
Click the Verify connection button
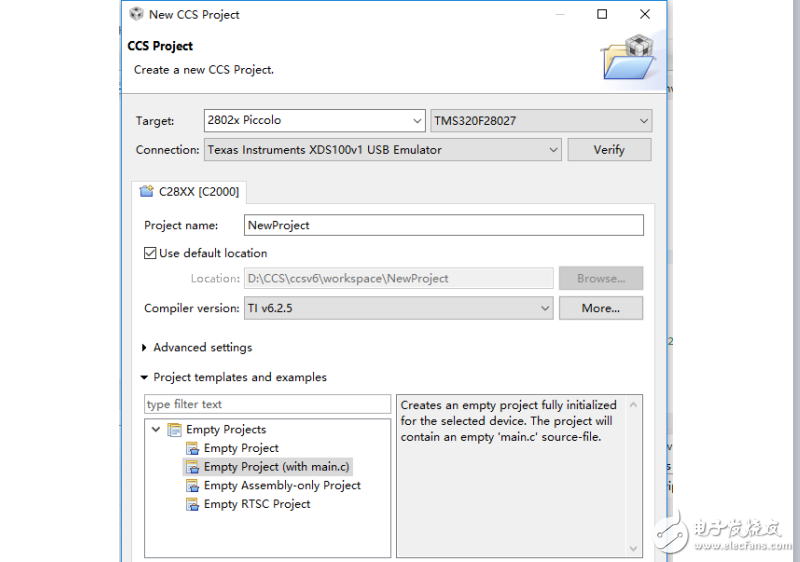[608, 150]
